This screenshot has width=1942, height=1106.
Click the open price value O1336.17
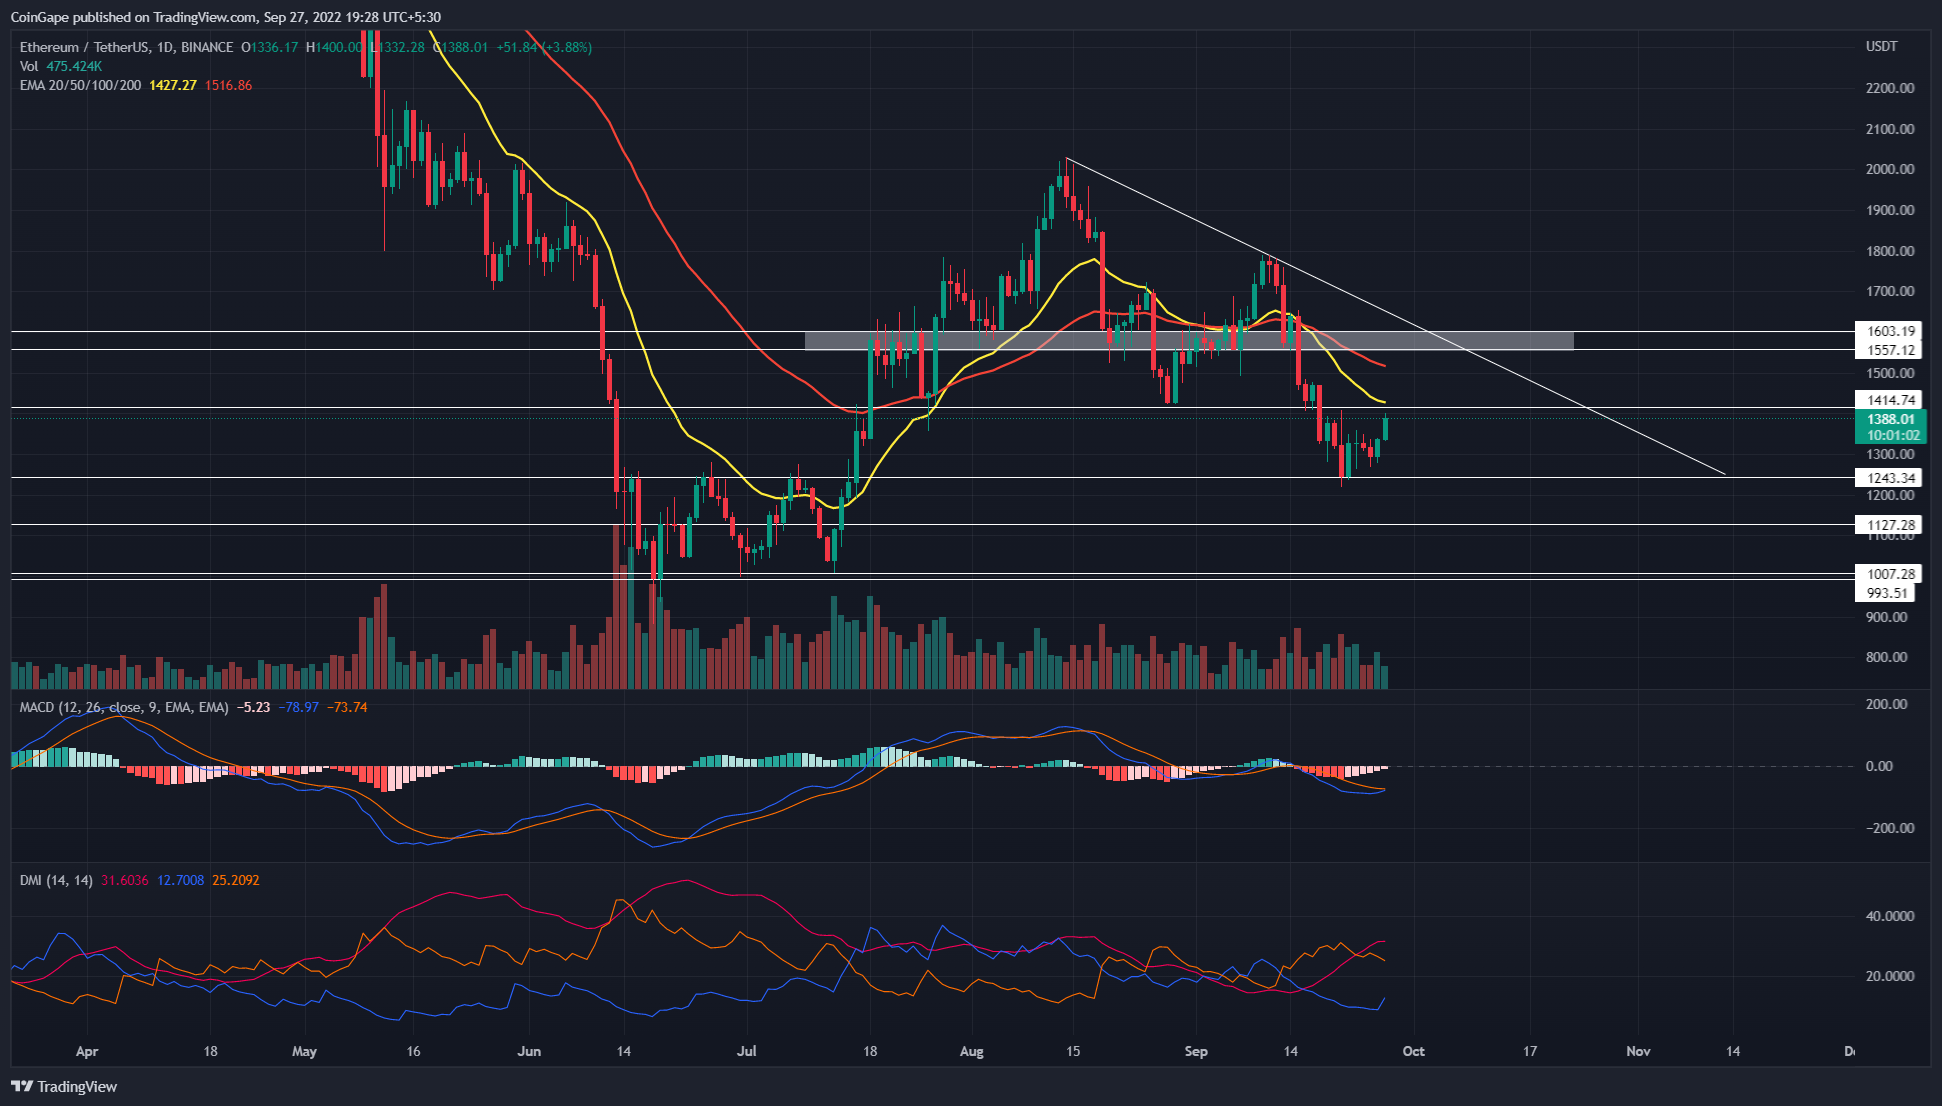pyautogui.click(x=269, y=47)
